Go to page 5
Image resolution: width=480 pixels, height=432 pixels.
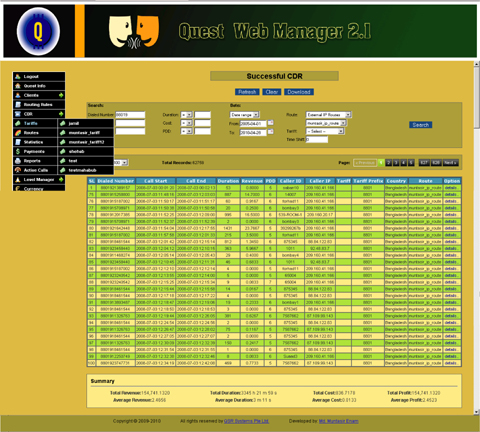pos(411,163)
